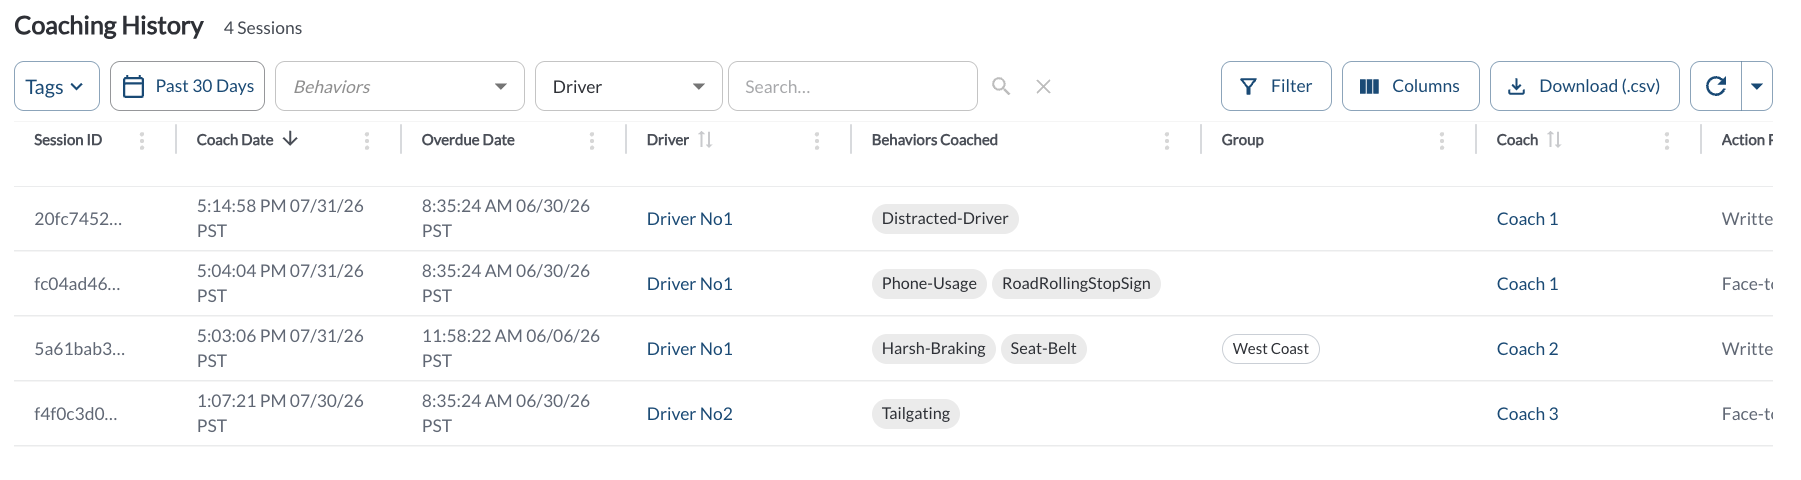Sort by the Coach Date arrow
1801x480 pixels.
(290, 139)
